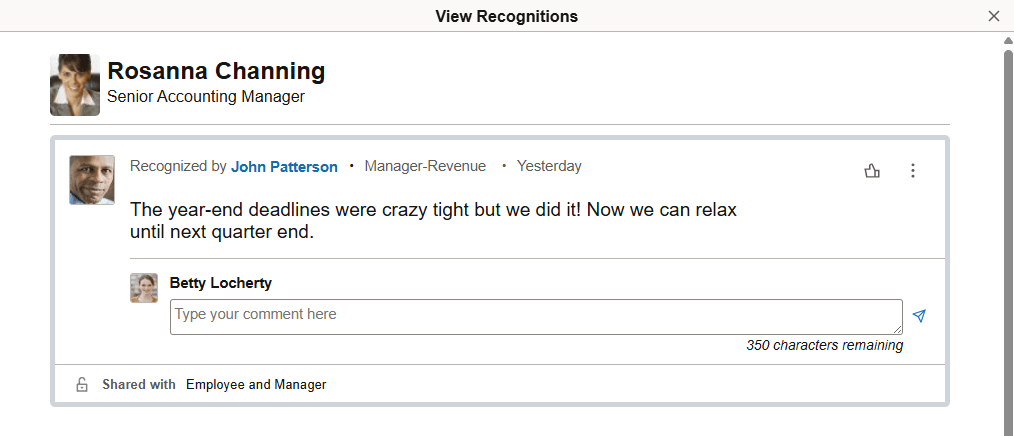Screen dimensions: 1014x436
Task: Open John Patterson's profile link
Action: point(284,167)
